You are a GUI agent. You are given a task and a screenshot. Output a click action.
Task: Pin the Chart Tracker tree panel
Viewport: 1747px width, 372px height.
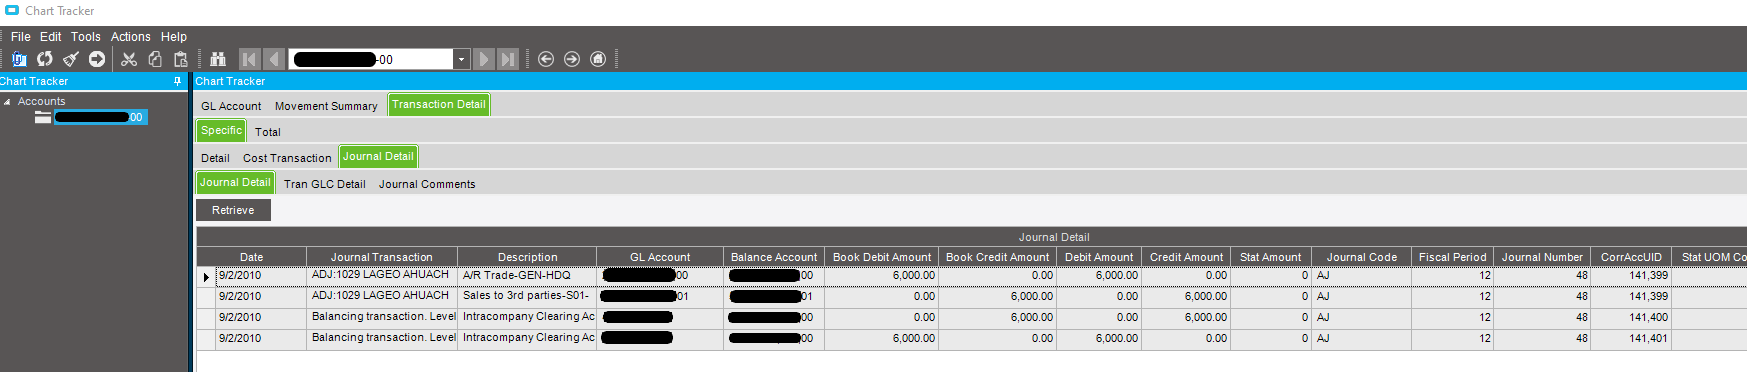pos(178,81)
